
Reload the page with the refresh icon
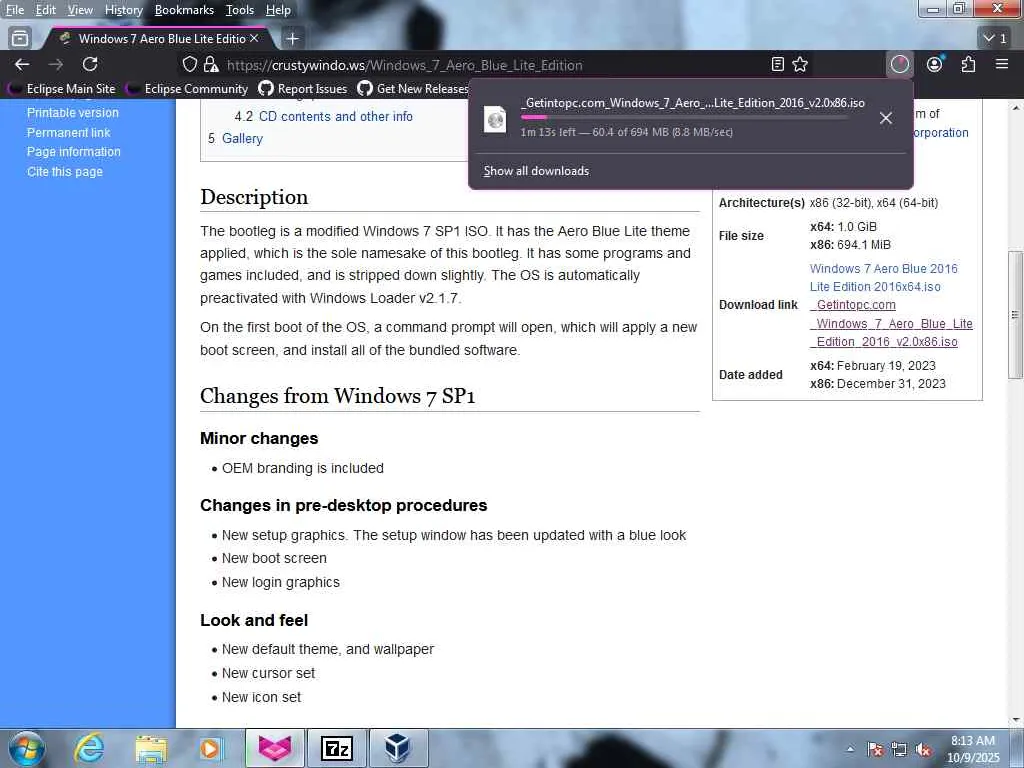90,64
